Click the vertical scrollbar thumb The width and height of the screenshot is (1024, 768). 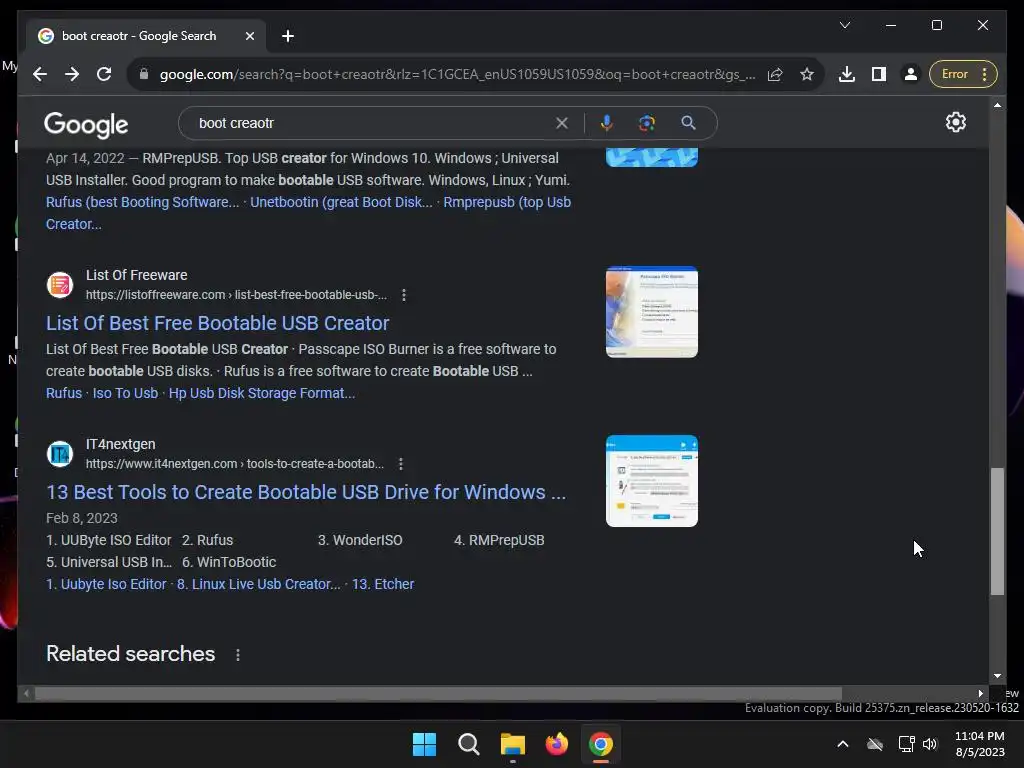997,531
